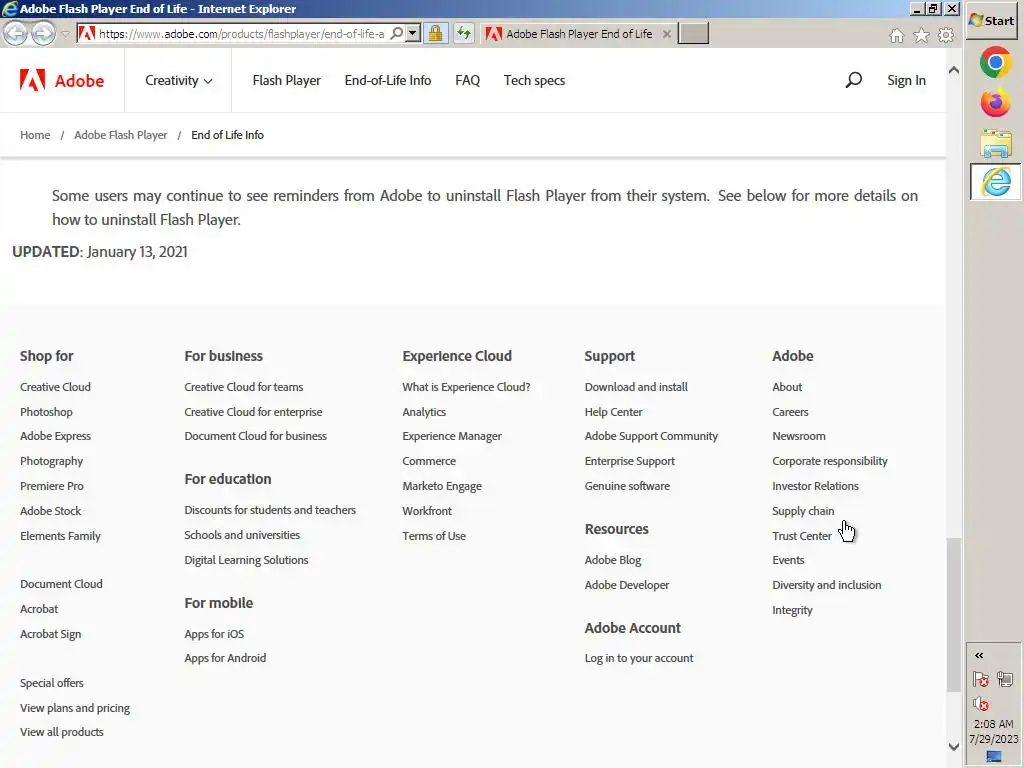Open Analytics link
The image size is (1024, 768).
click(424, 412)
